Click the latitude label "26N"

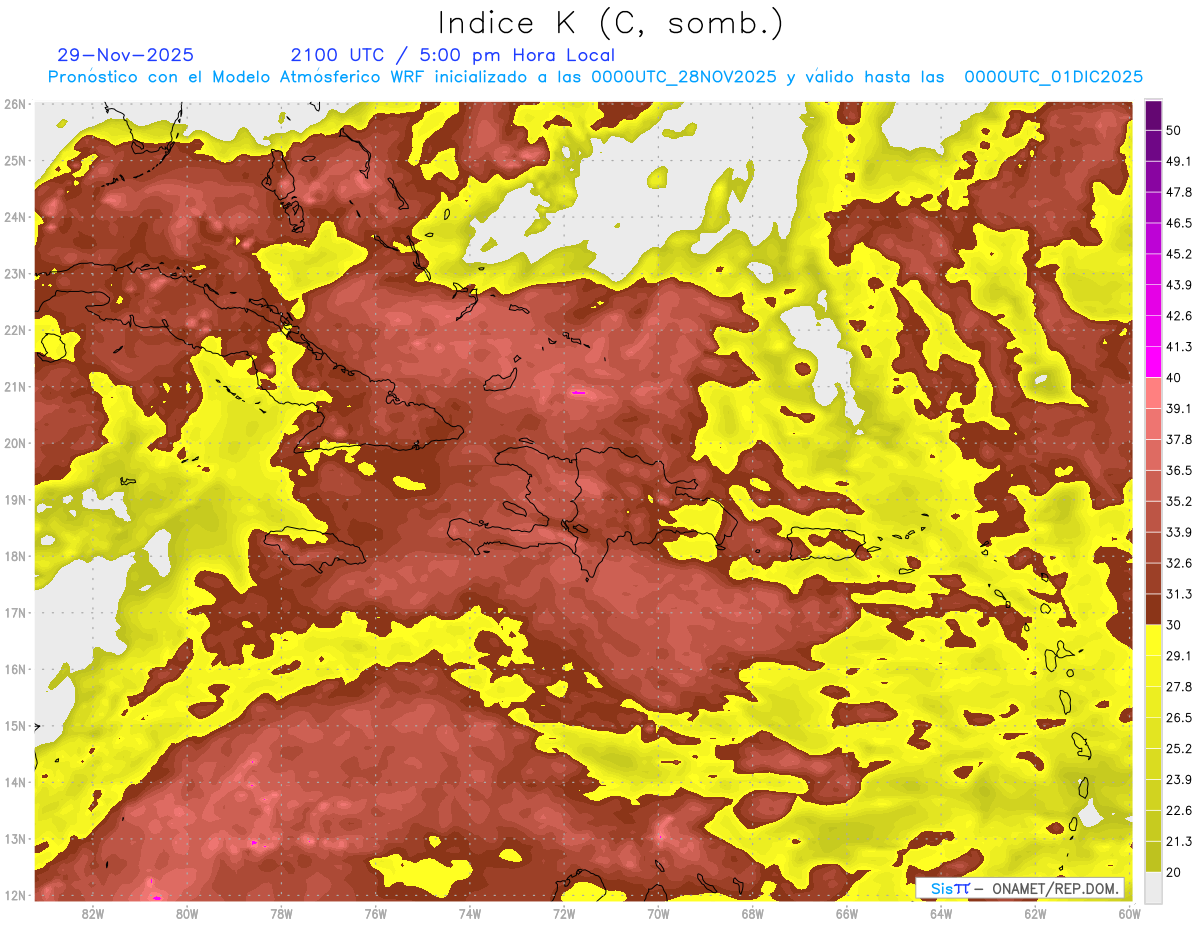pos(15,104)
